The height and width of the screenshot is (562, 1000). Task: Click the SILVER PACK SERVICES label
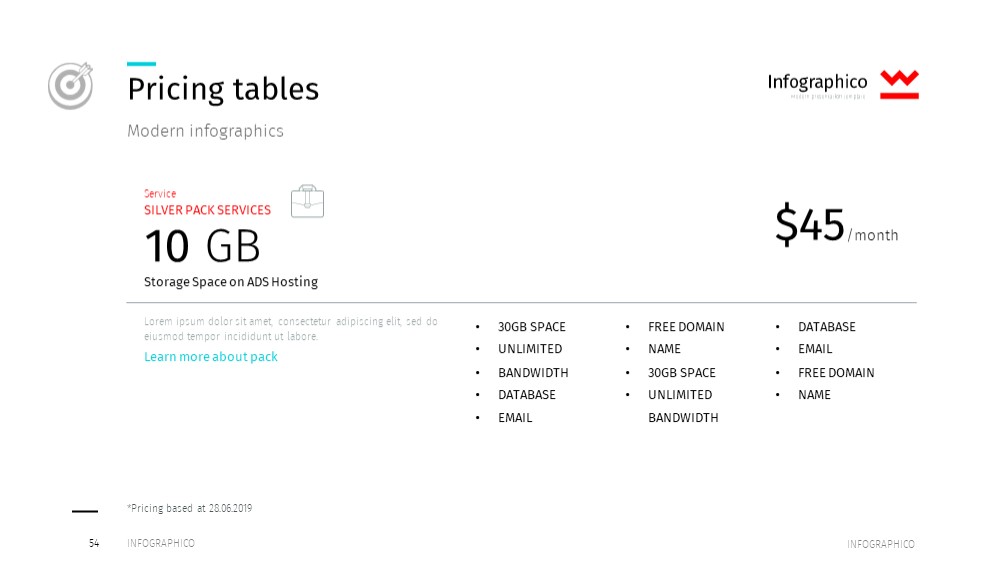(x=207, y=210)
